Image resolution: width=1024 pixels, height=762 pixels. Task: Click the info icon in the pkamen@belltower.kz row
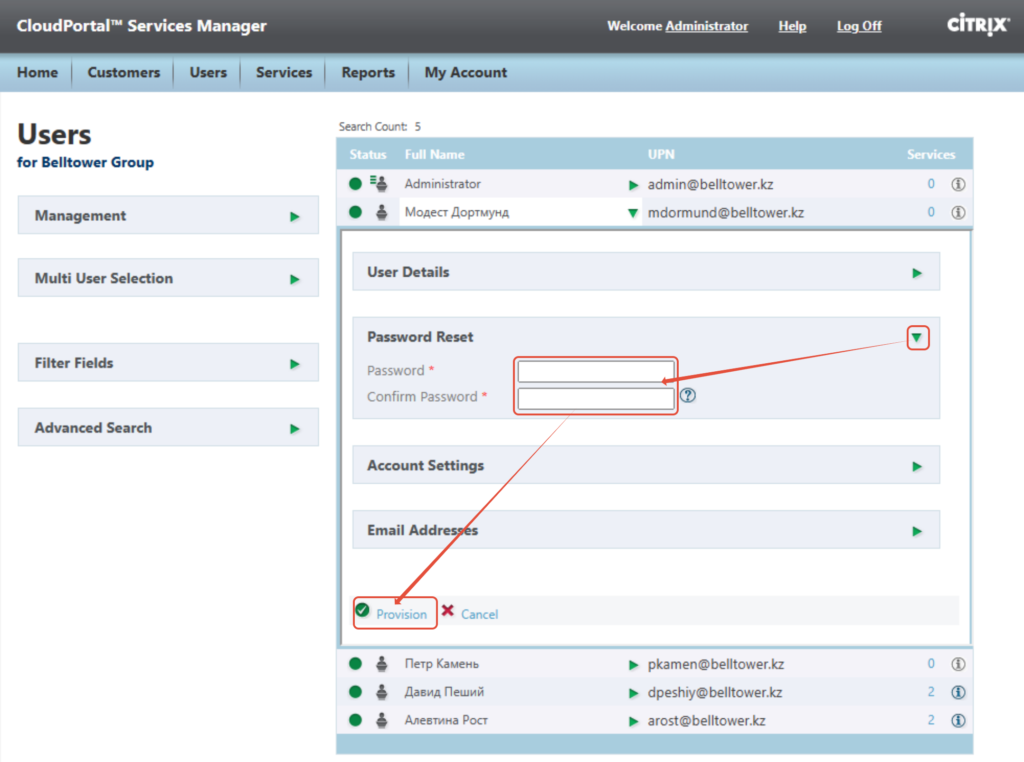pos(958,664)
